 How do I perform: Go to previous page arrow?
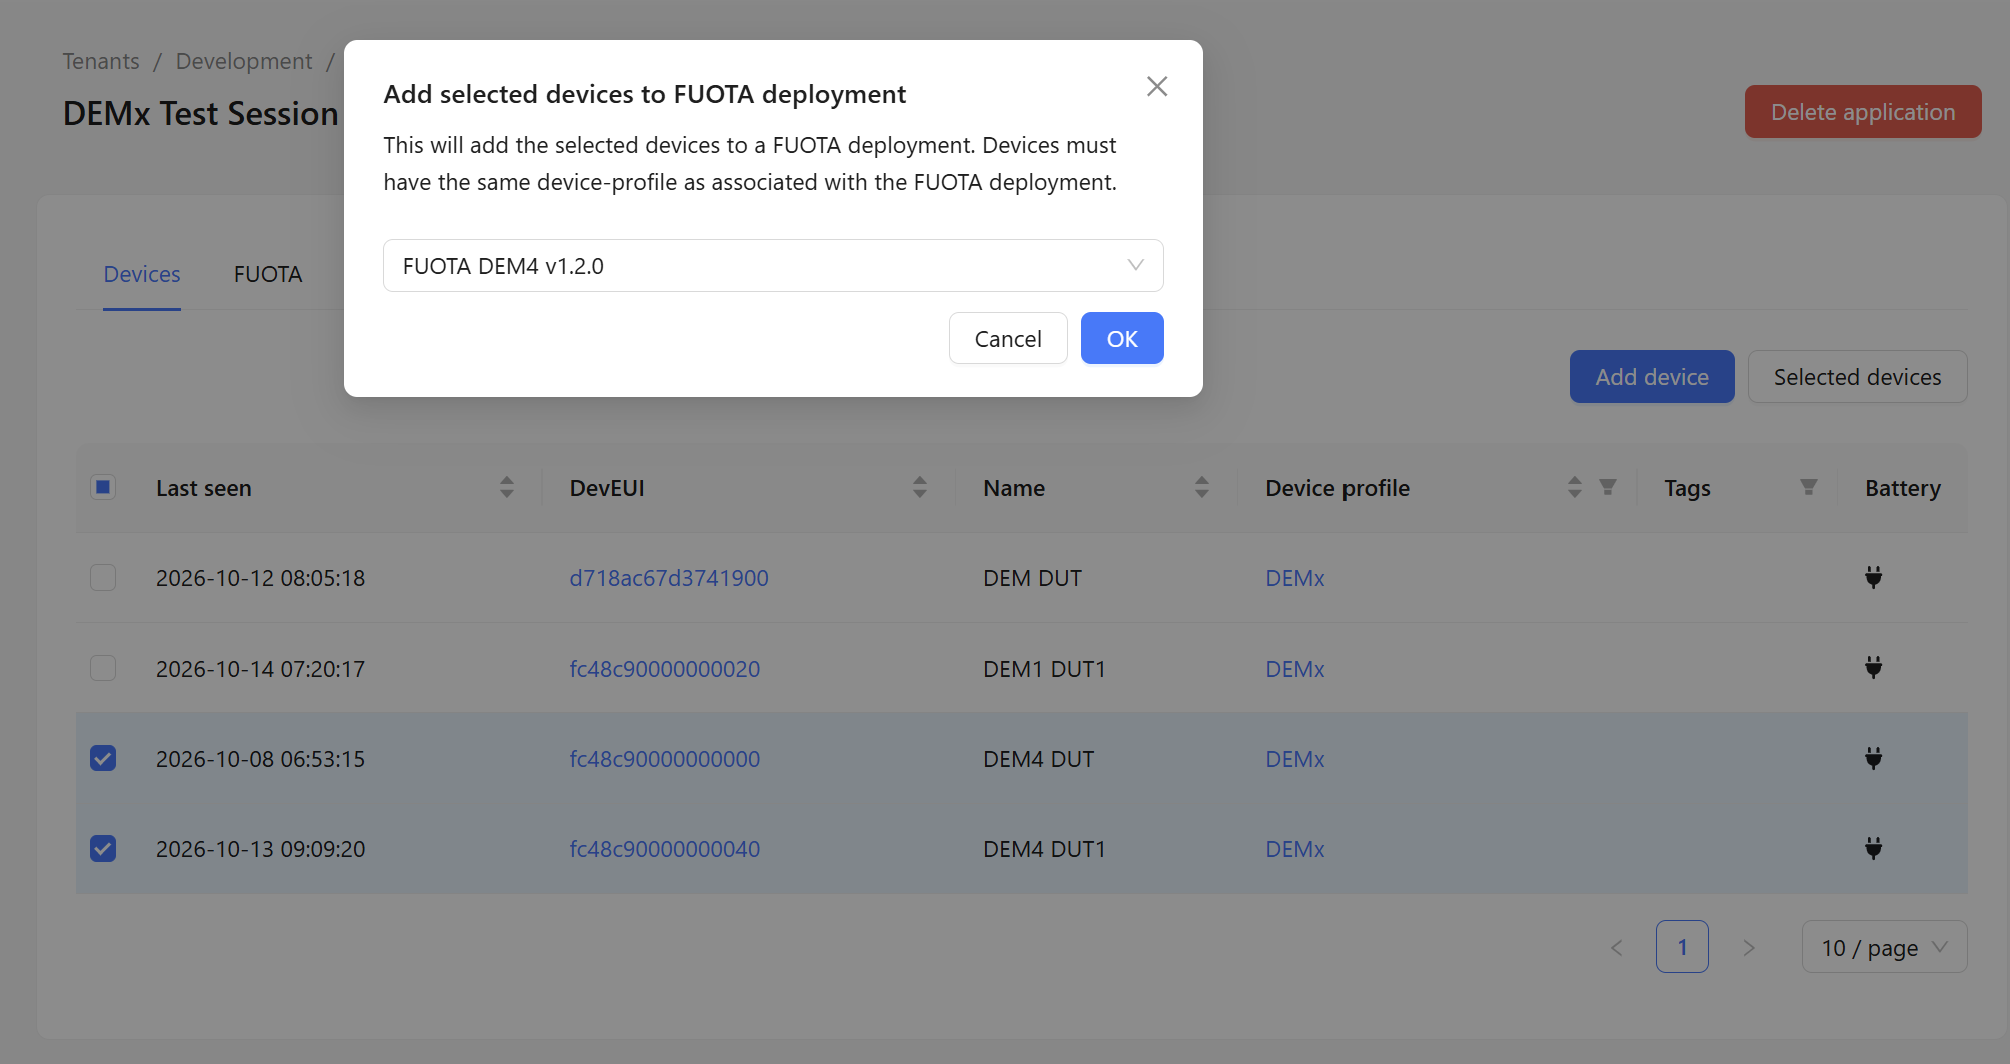1617,947
